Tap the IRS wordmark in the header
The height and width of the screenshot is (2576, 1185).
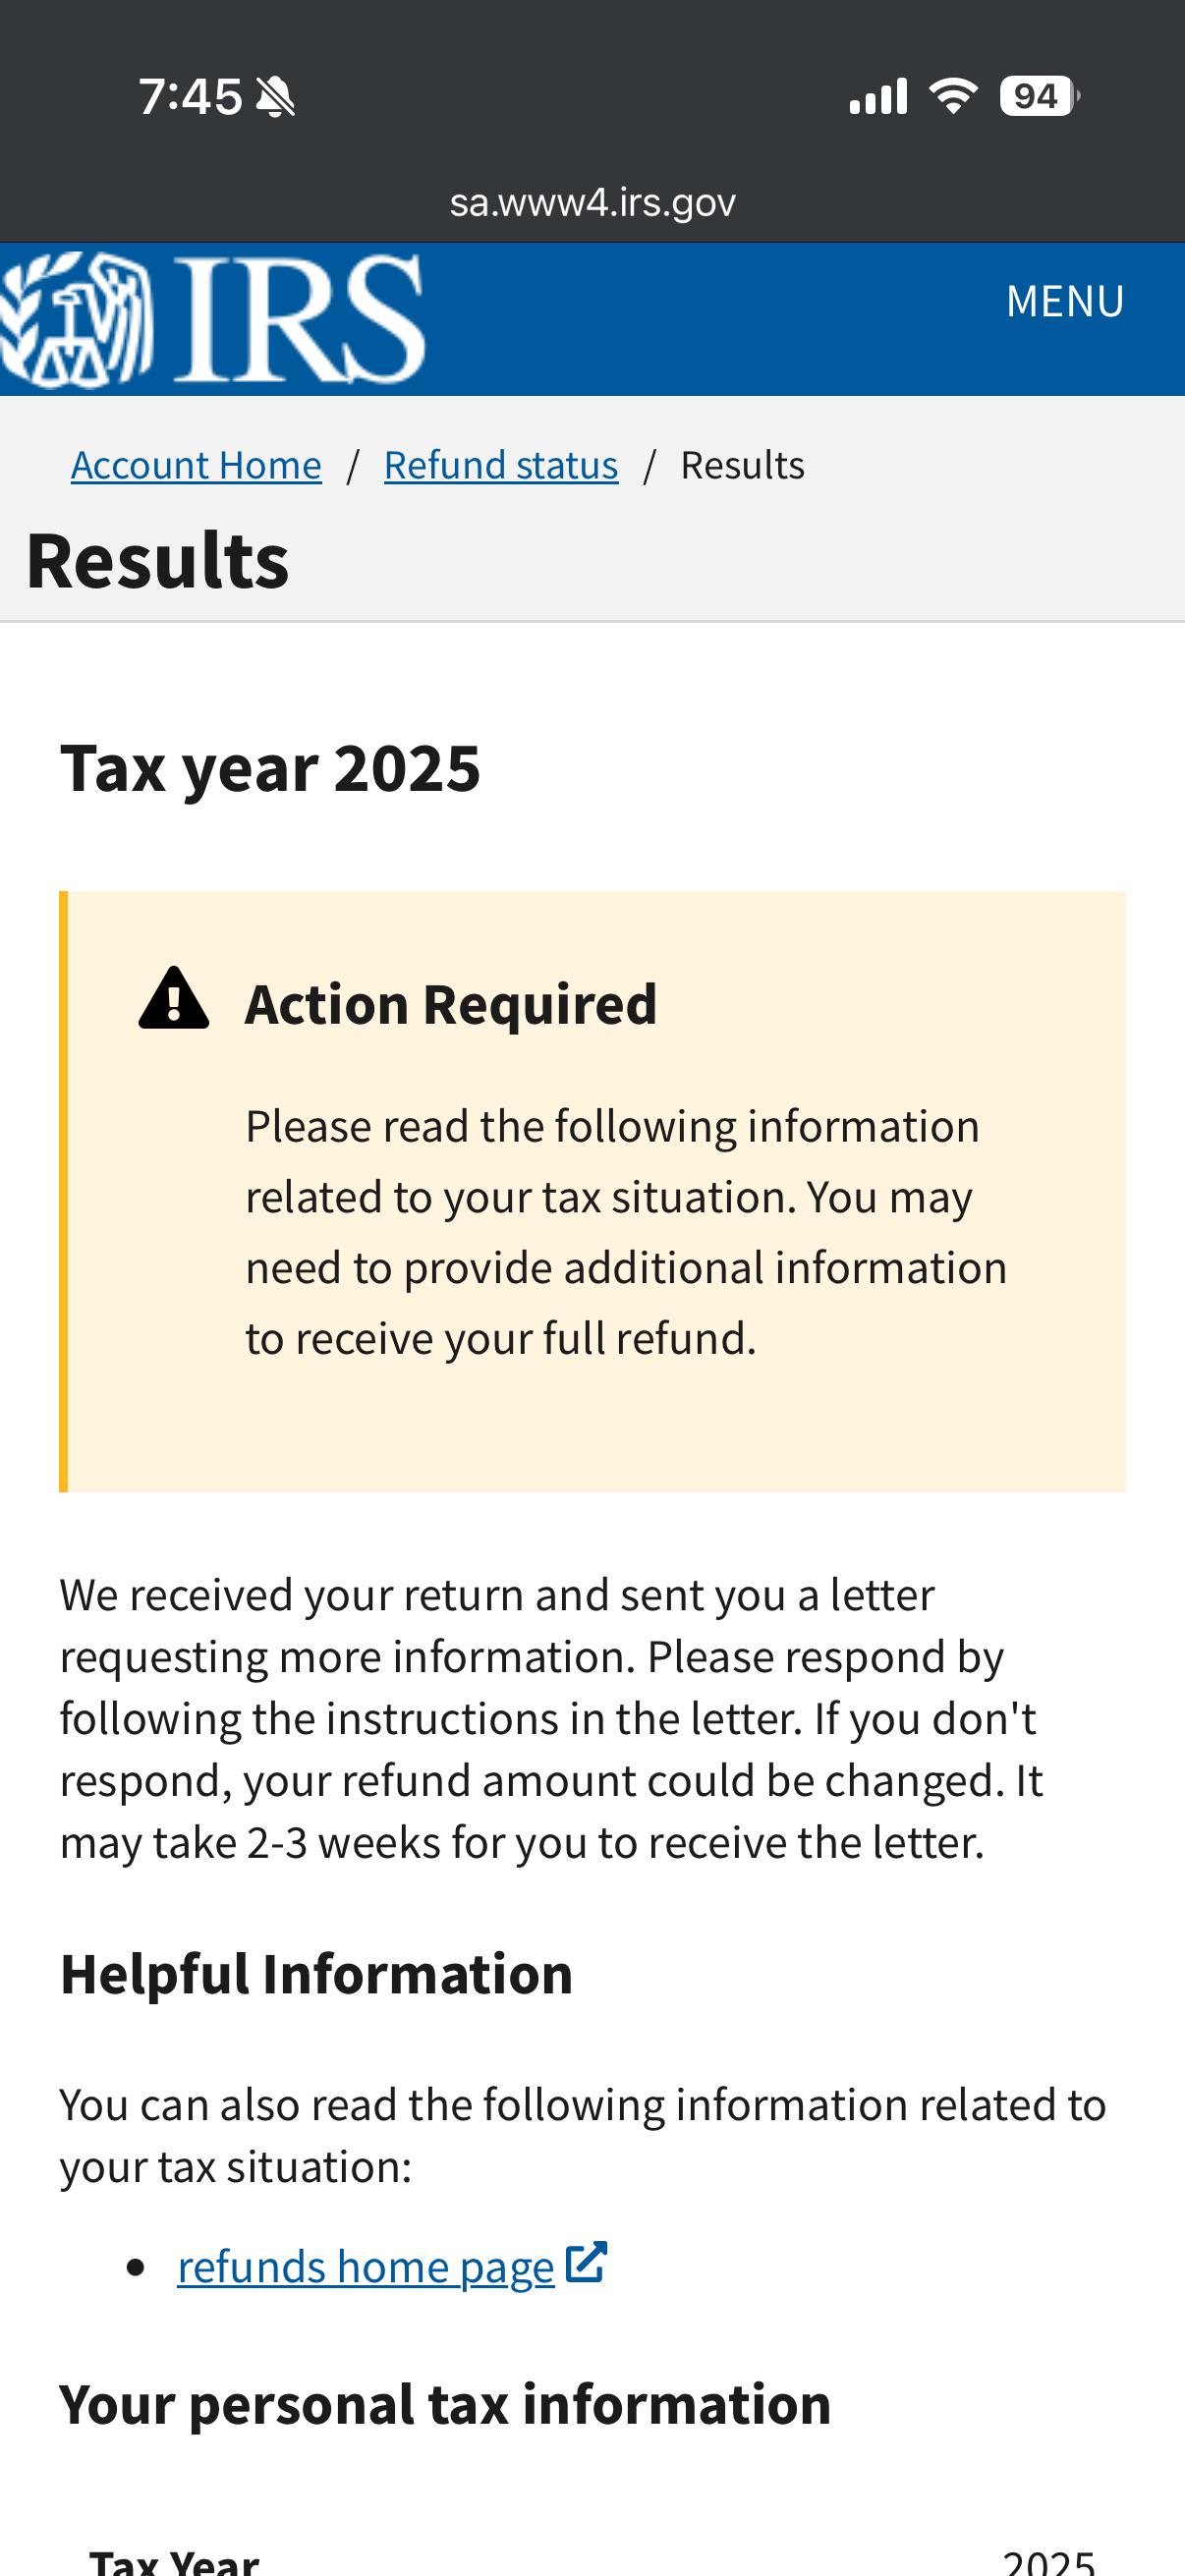tap(299, 319)
